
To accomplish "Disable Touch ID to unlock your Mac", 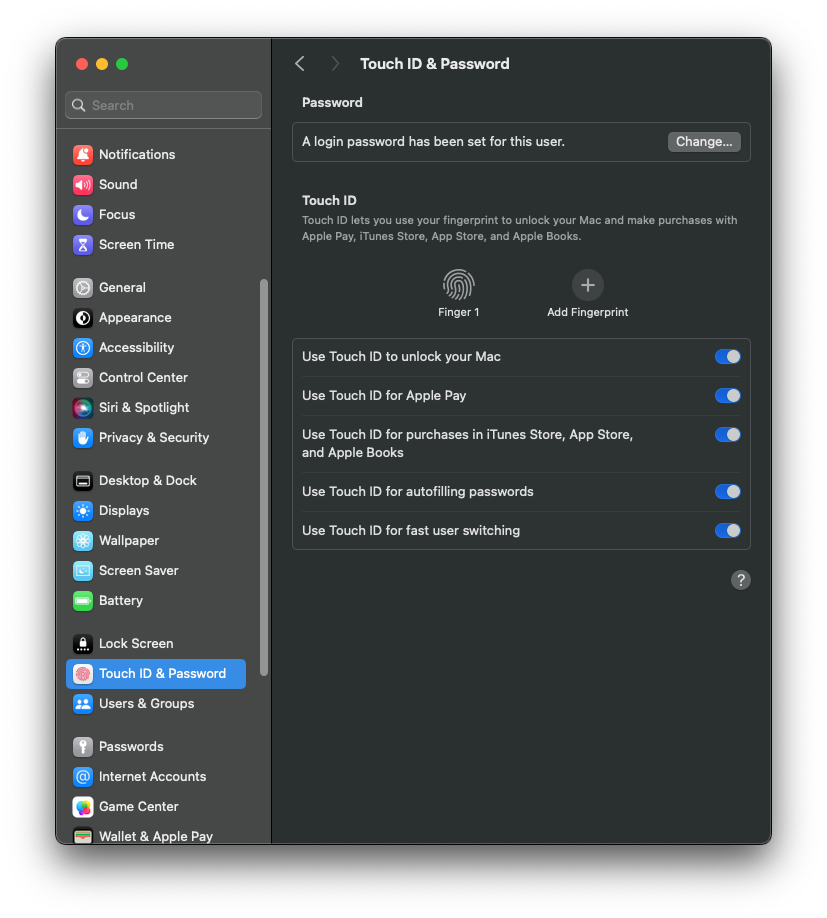I will (728, 357).
